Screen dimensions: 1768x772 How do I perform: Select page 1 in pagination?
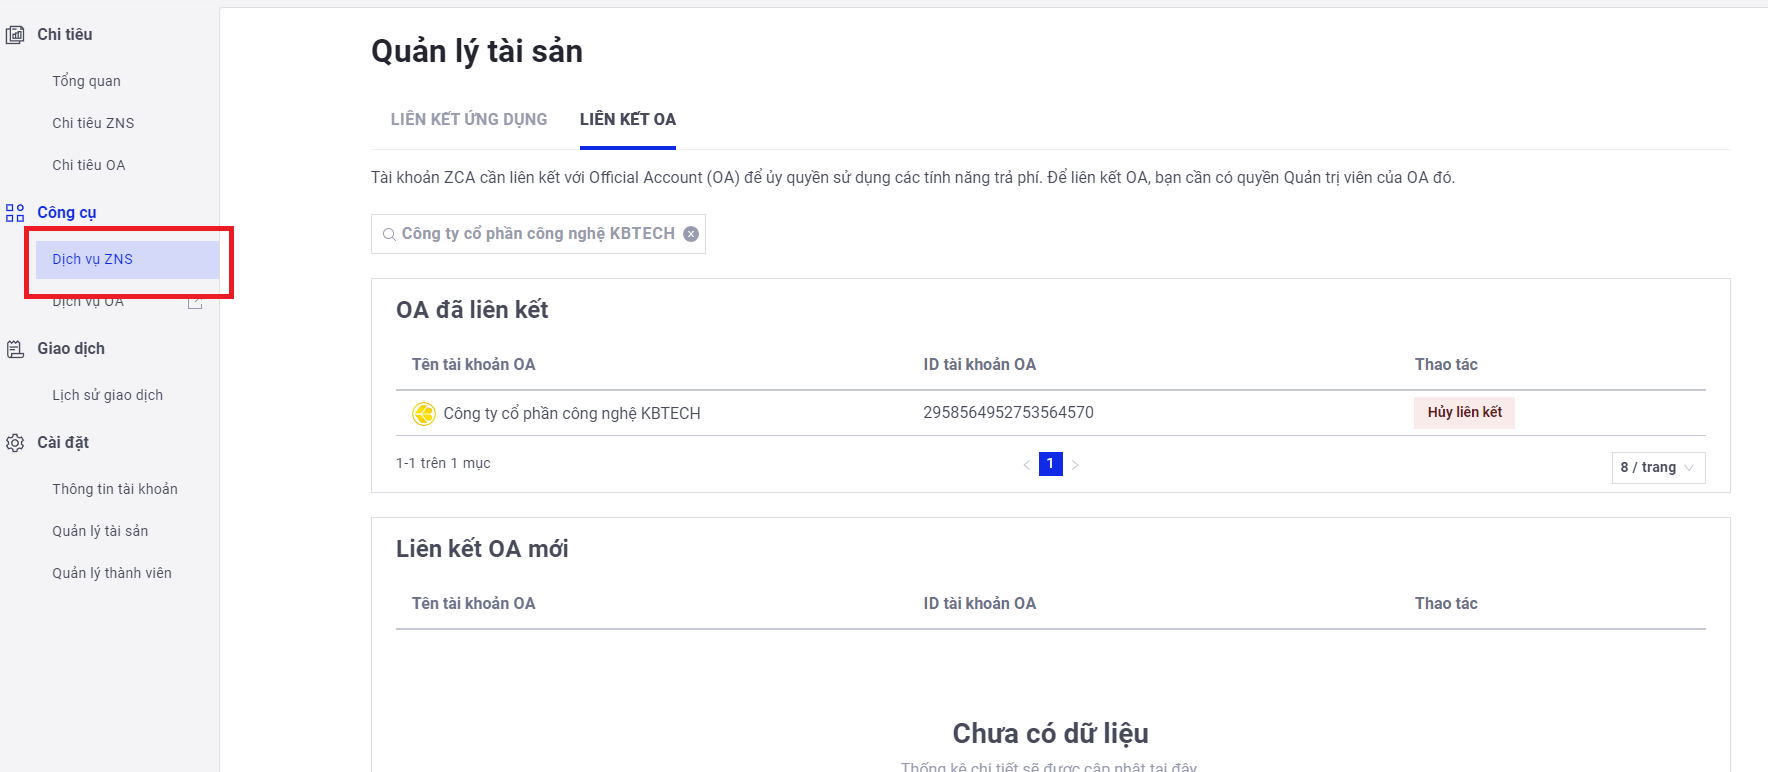1050,464
